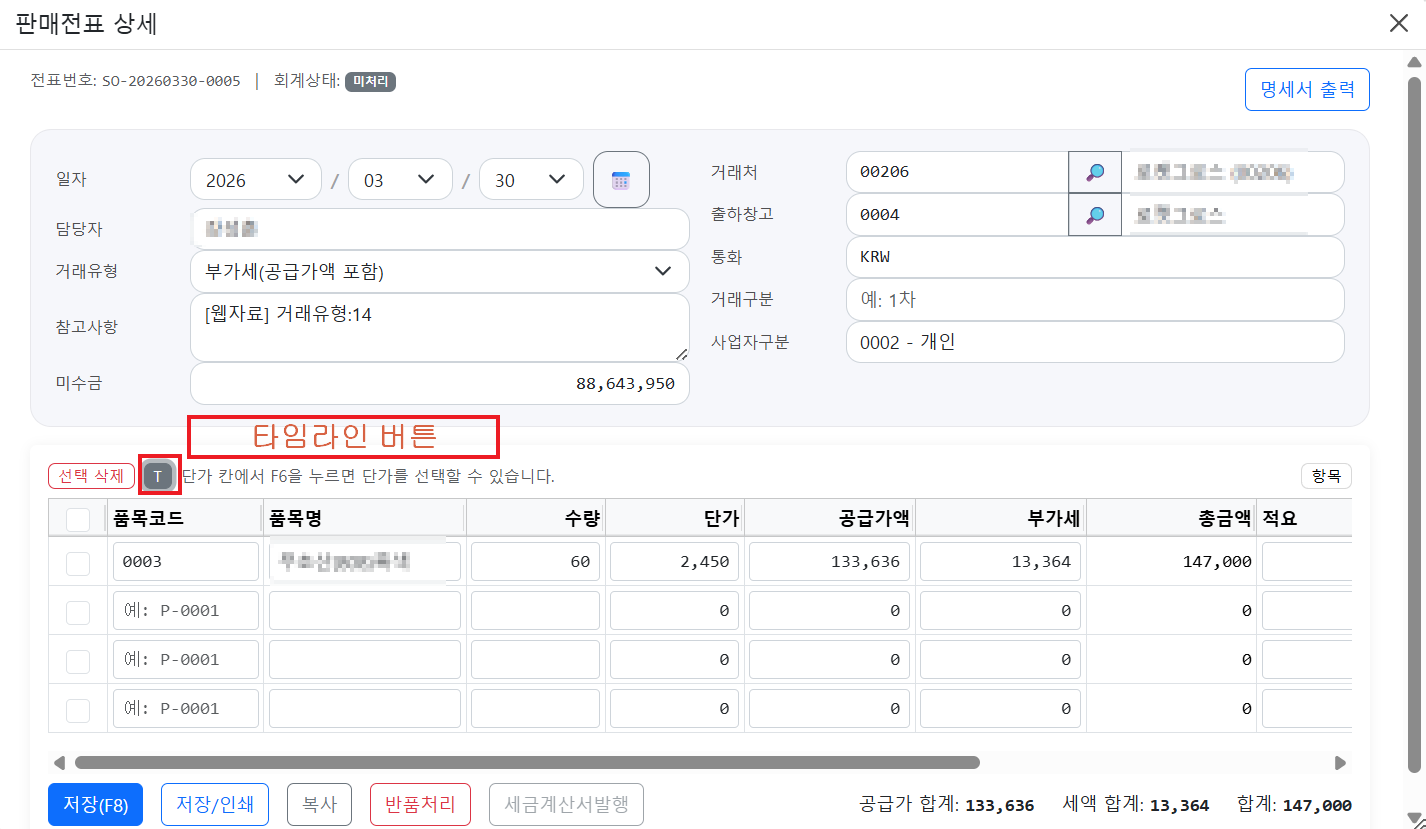Click the 출하창고 search magnifier icon
Screen dimensions: 1426x829
pos(1095,215)
